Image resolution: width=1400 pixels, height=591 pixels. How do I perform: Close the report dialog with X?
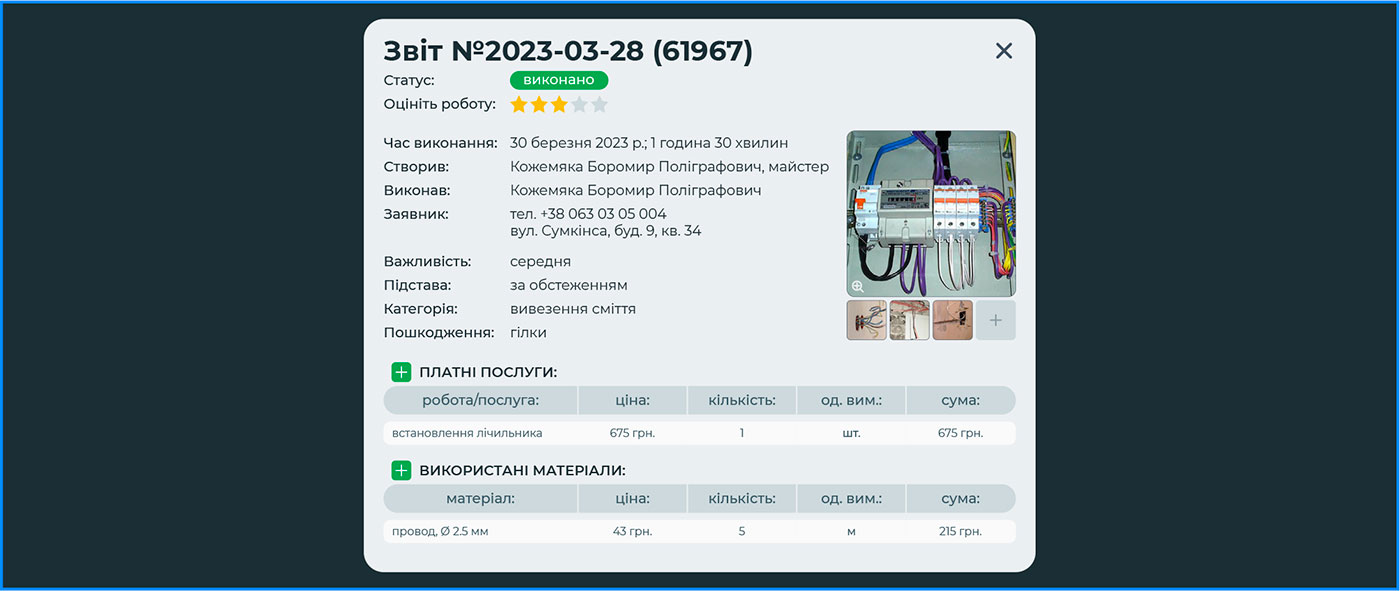pos(1004,51)
